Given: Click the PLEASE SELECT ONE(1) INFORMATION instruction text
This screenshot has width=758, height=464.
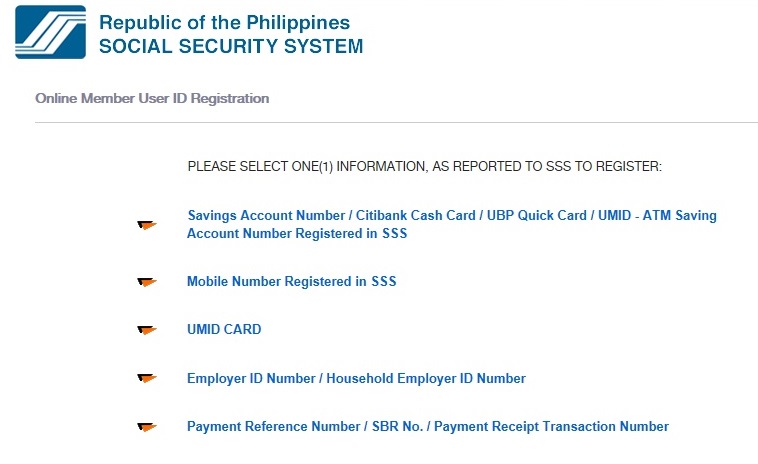Looking at the screenshot, I should 424,166.
